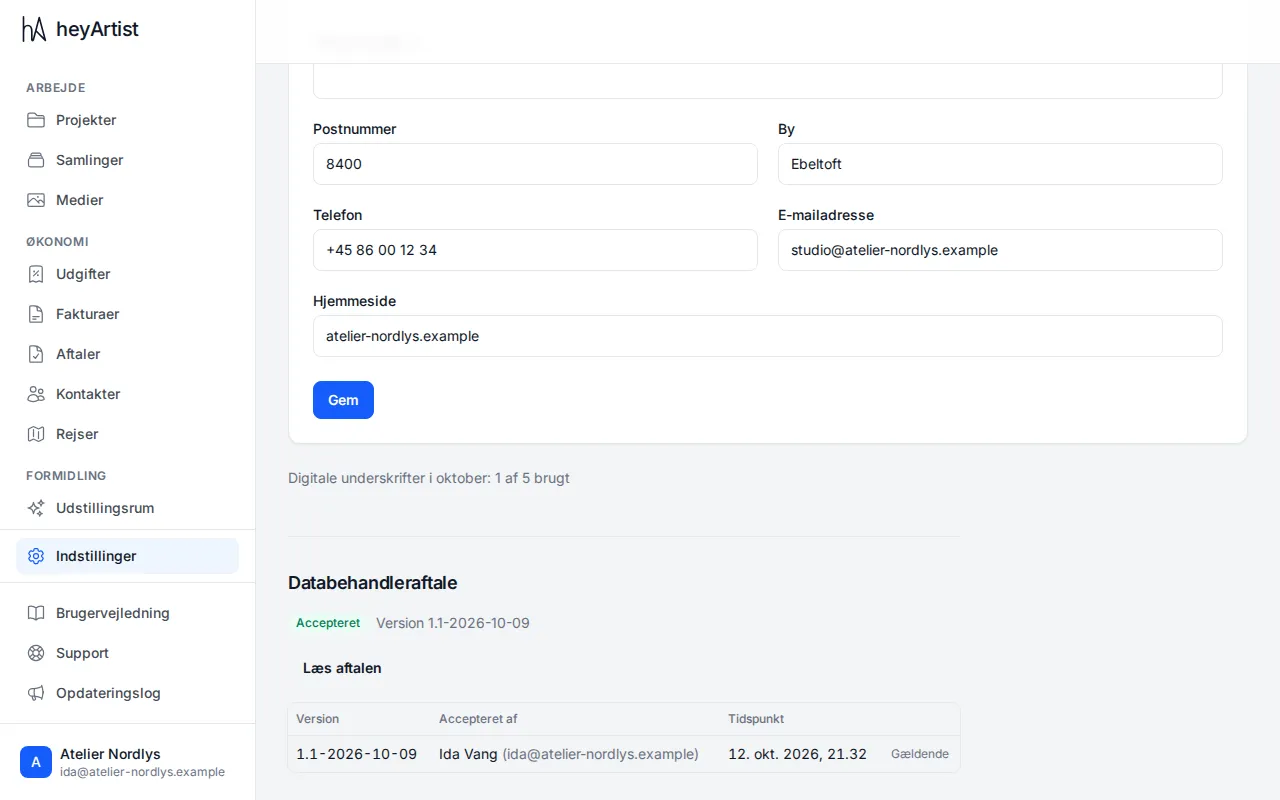Viewport: 1280px width, 800px height.
Task: Open the Læs aftalen link
Action: click(x=342, y=668)
